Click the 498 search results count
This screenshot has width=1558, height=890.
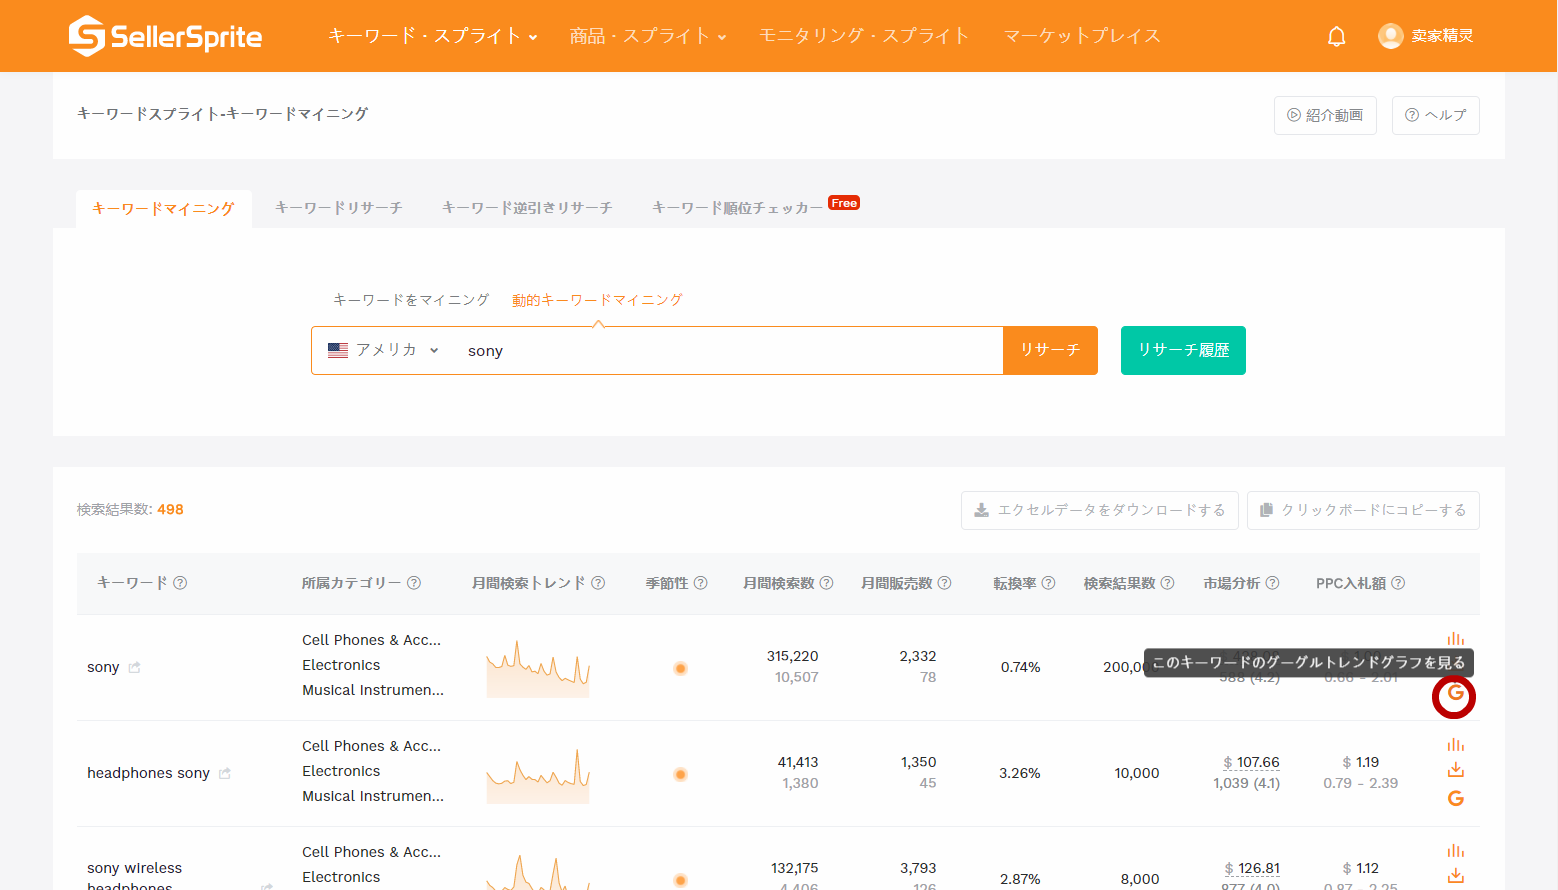170,509
